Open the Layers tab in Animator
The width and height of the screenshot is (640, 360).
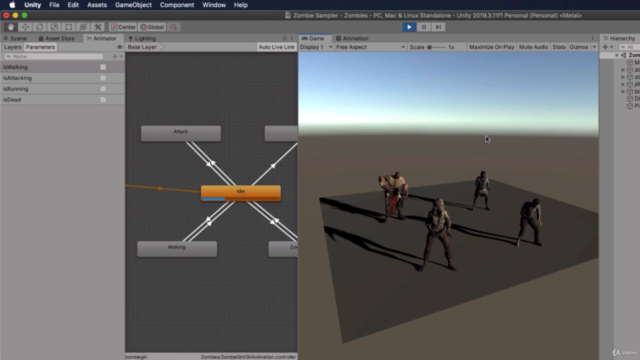coord(12,47)
